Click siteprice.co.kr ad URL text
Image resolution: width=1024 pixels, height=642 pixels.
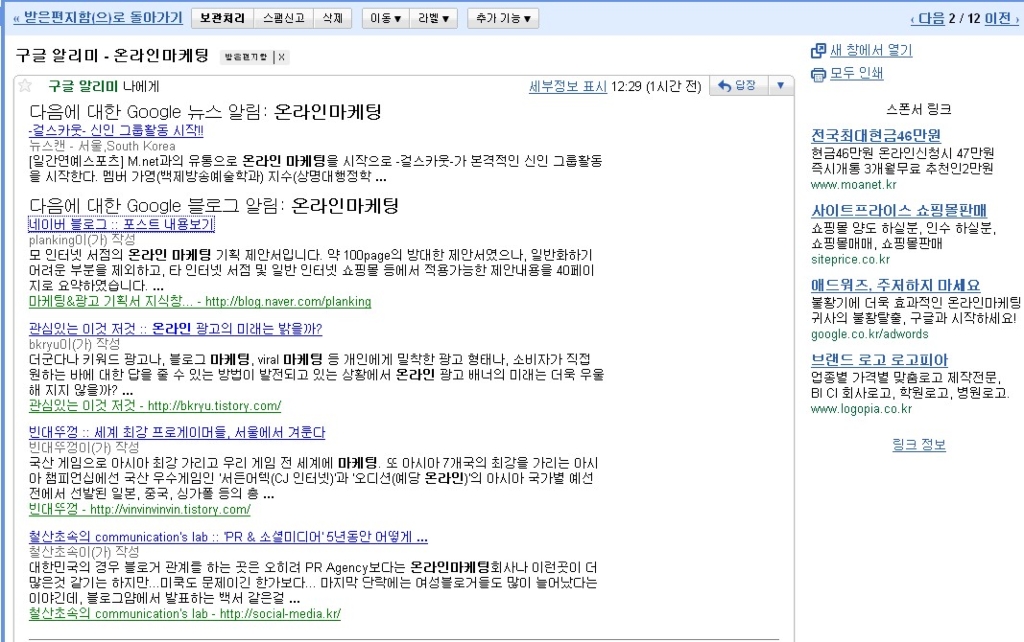850,259
